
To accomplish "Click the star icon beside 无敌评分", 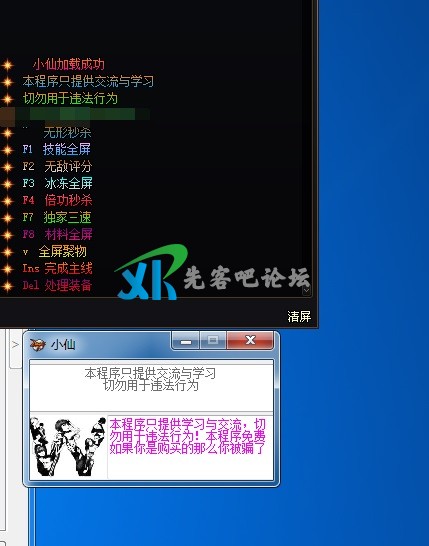I will (x=7, y=167).
